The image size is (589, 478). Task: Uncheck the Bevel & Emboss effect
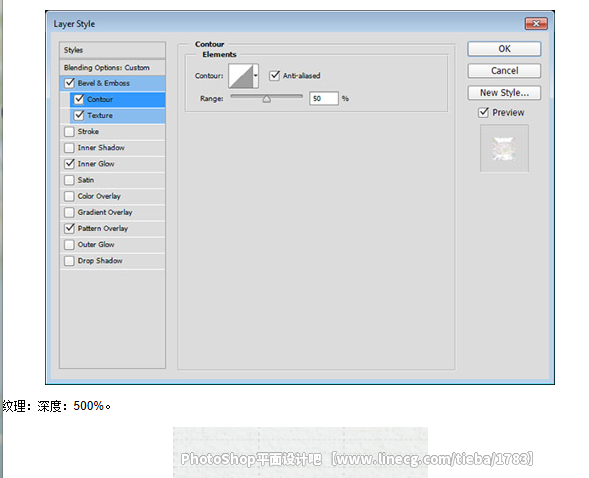tap(69, 83)
